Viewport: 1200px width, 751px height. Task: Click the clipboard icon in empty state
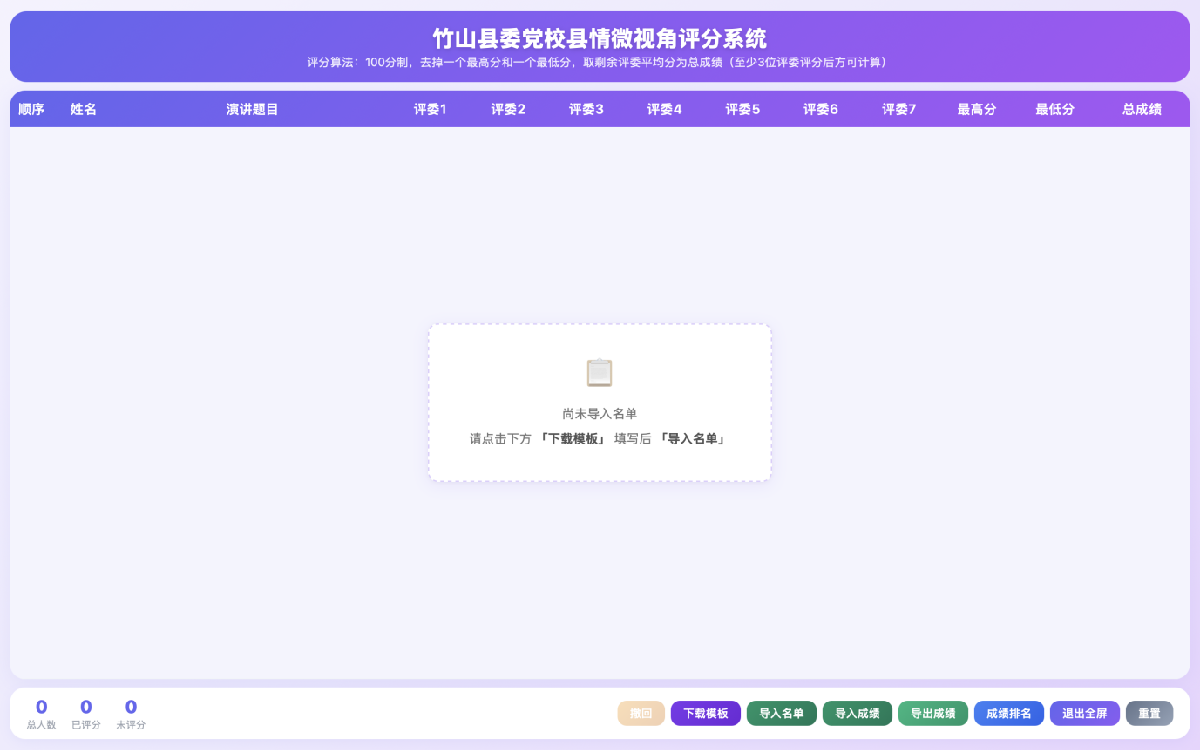[599, 373]
